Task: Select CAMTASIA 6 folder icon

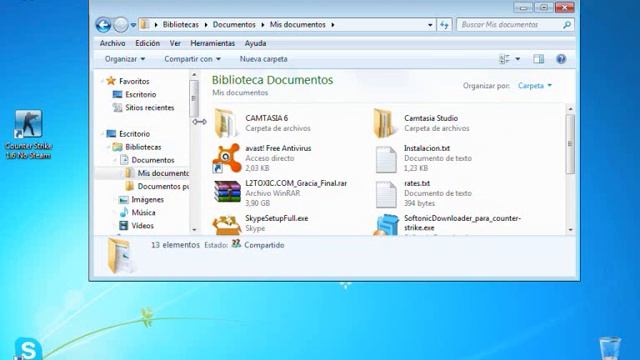Action: [x=226, y=123]
